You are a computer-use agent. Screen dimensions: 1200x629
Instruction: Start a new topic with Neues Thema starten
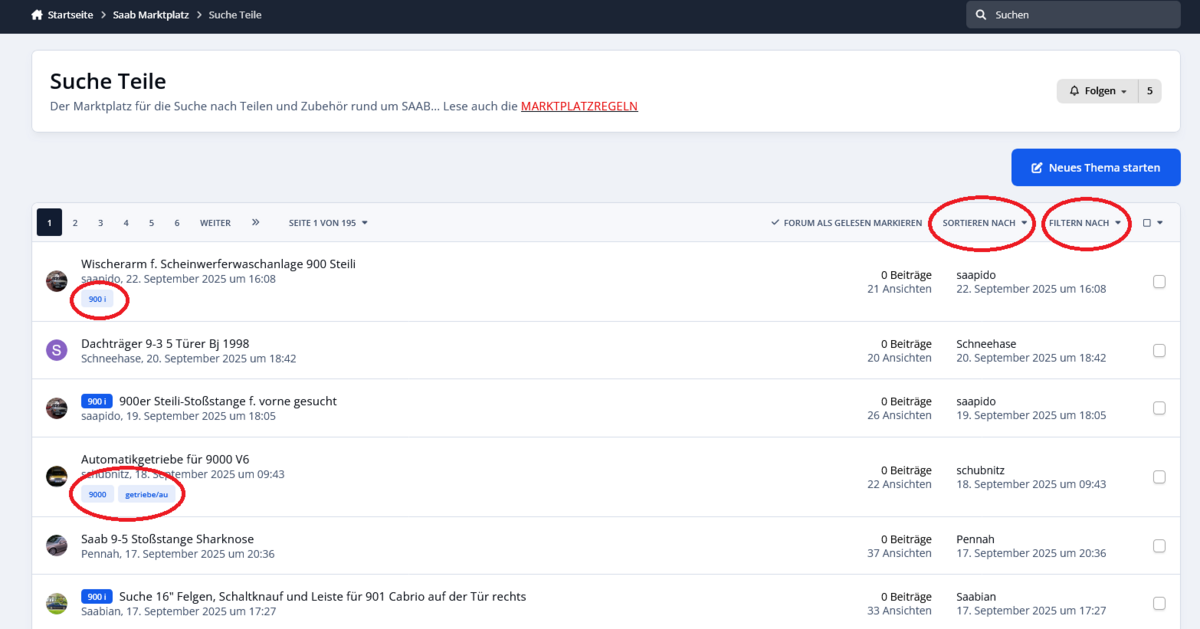1096,168
